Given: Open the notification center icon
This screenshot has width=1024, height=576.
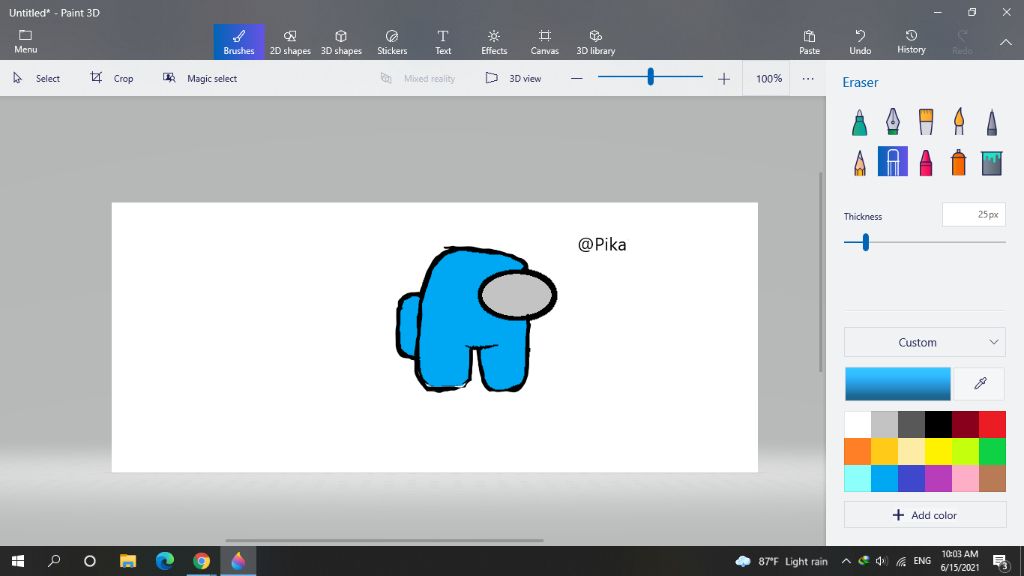Looking at the screenshot, I should coord(1001,561).
